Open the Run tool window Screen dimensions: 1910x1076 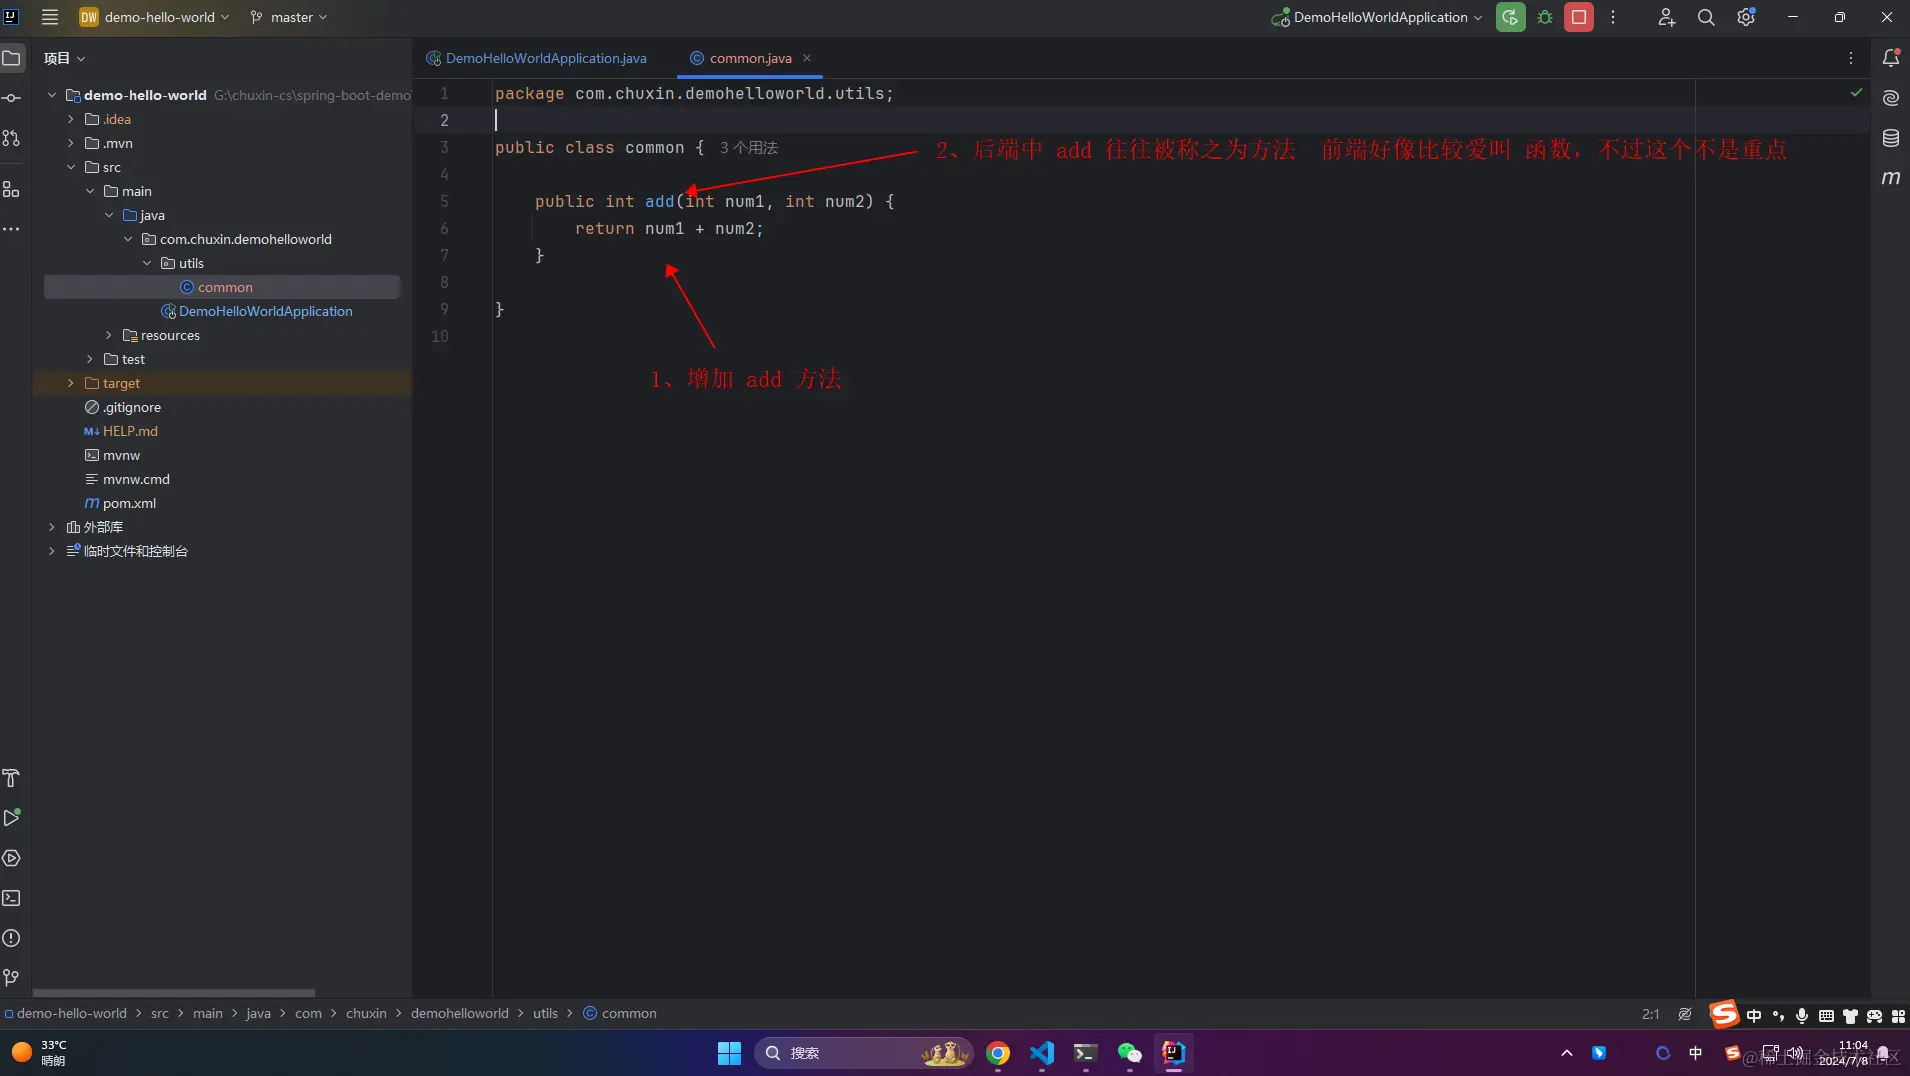tap(12, 818)
